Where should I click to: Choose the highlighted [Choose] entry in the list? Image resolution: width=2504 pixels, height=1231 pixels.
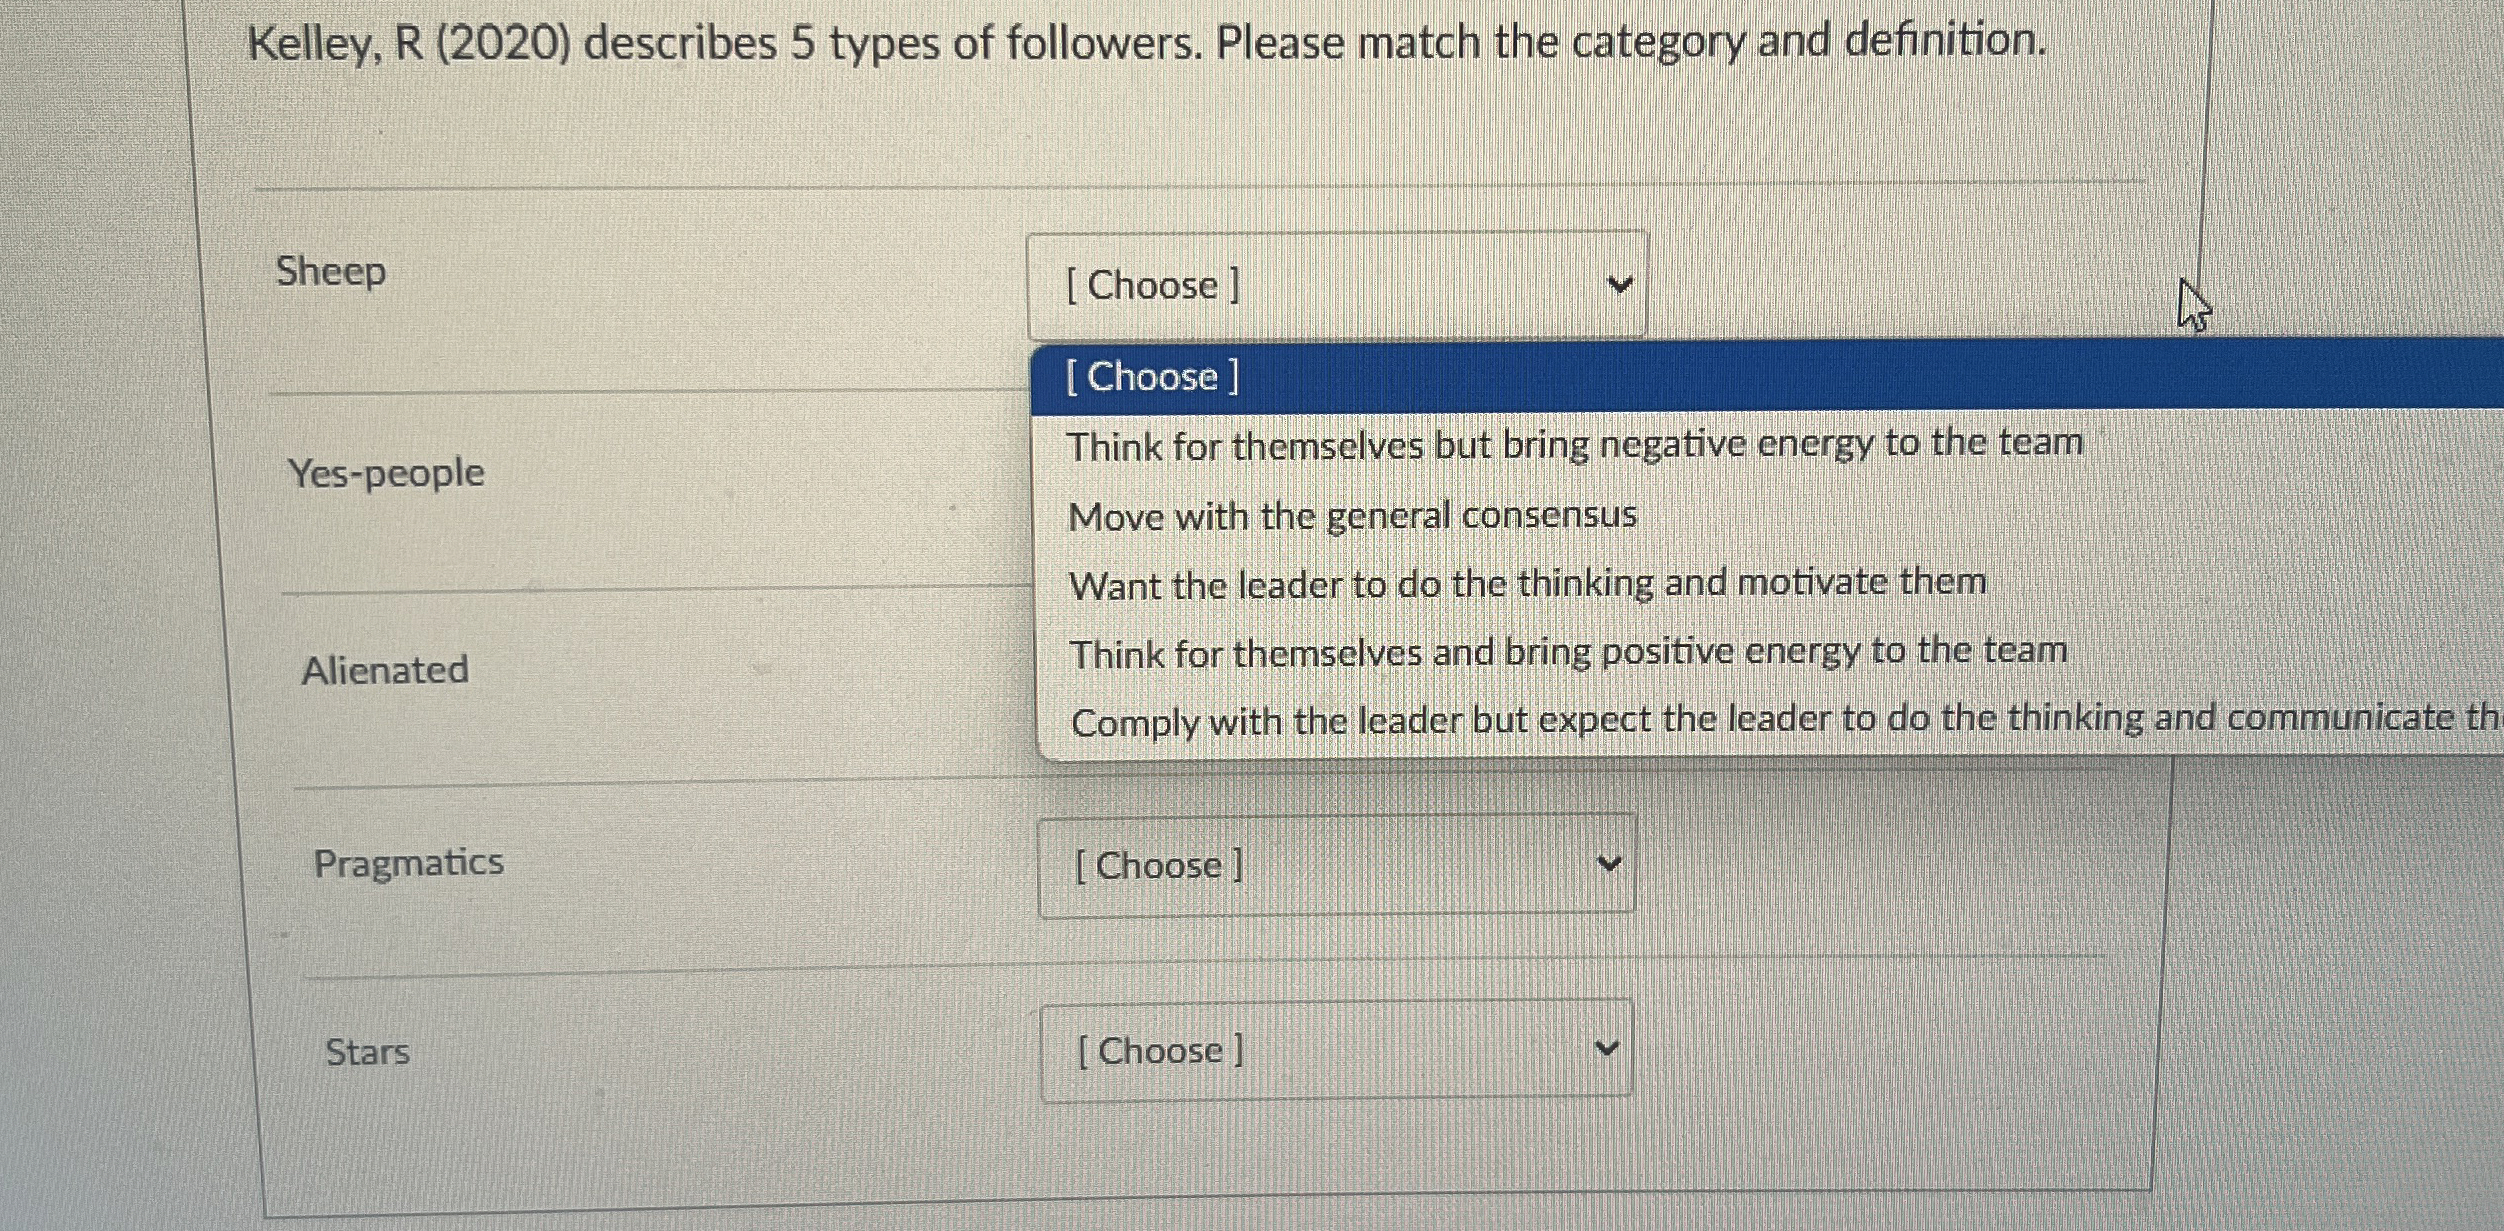(x=1150, y=377)
